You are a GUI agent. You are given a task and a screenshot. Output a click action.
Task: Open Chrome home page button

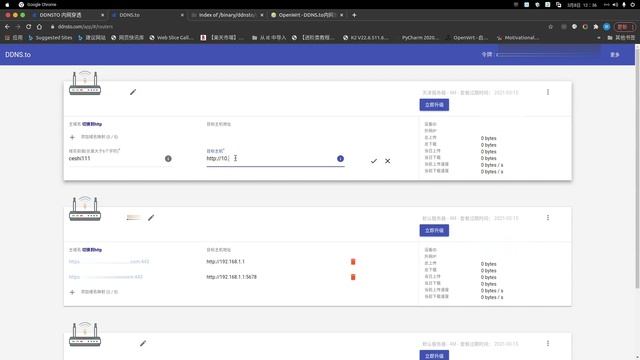[x=39, y=27]
